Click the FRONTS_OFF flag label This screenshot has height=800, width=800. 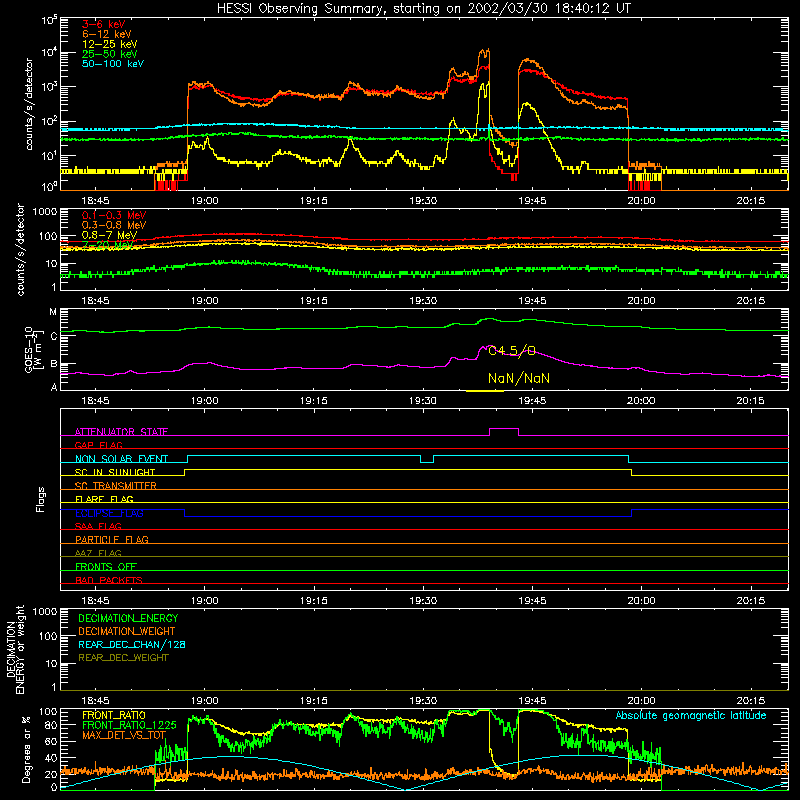click(x=106, y=566)
